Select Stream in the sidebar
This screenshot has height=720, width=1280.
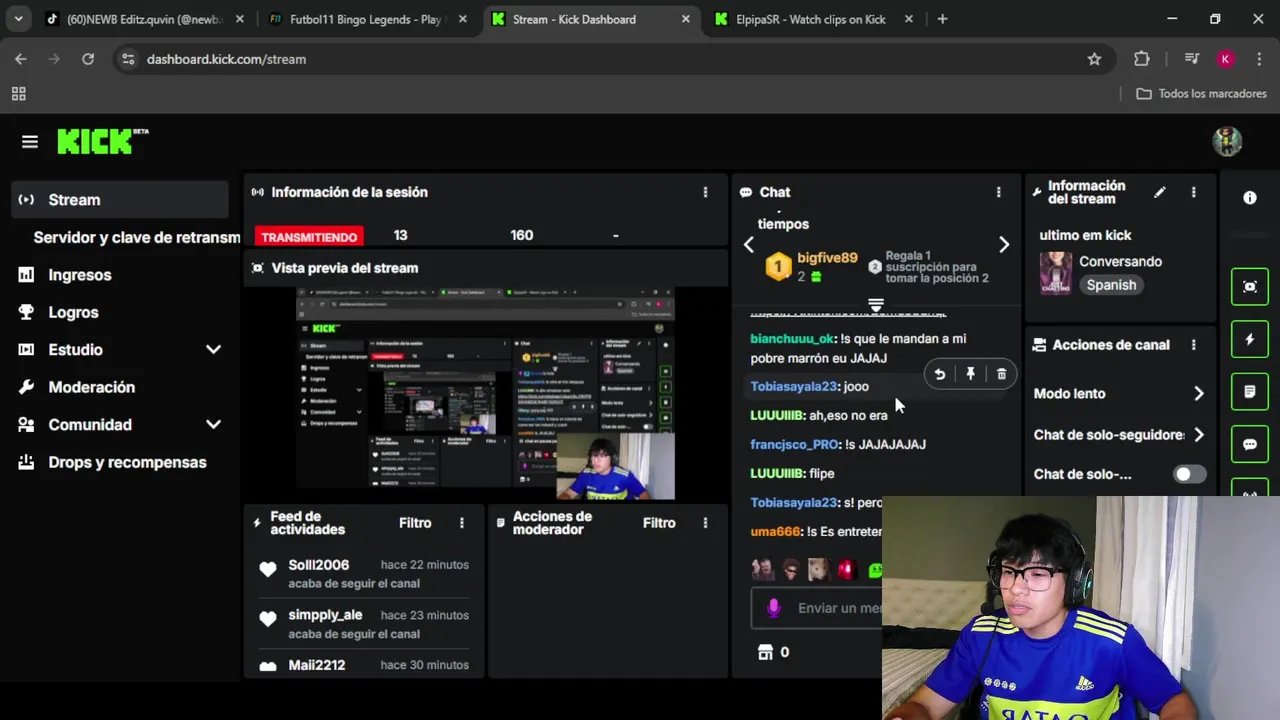(120, 200)
